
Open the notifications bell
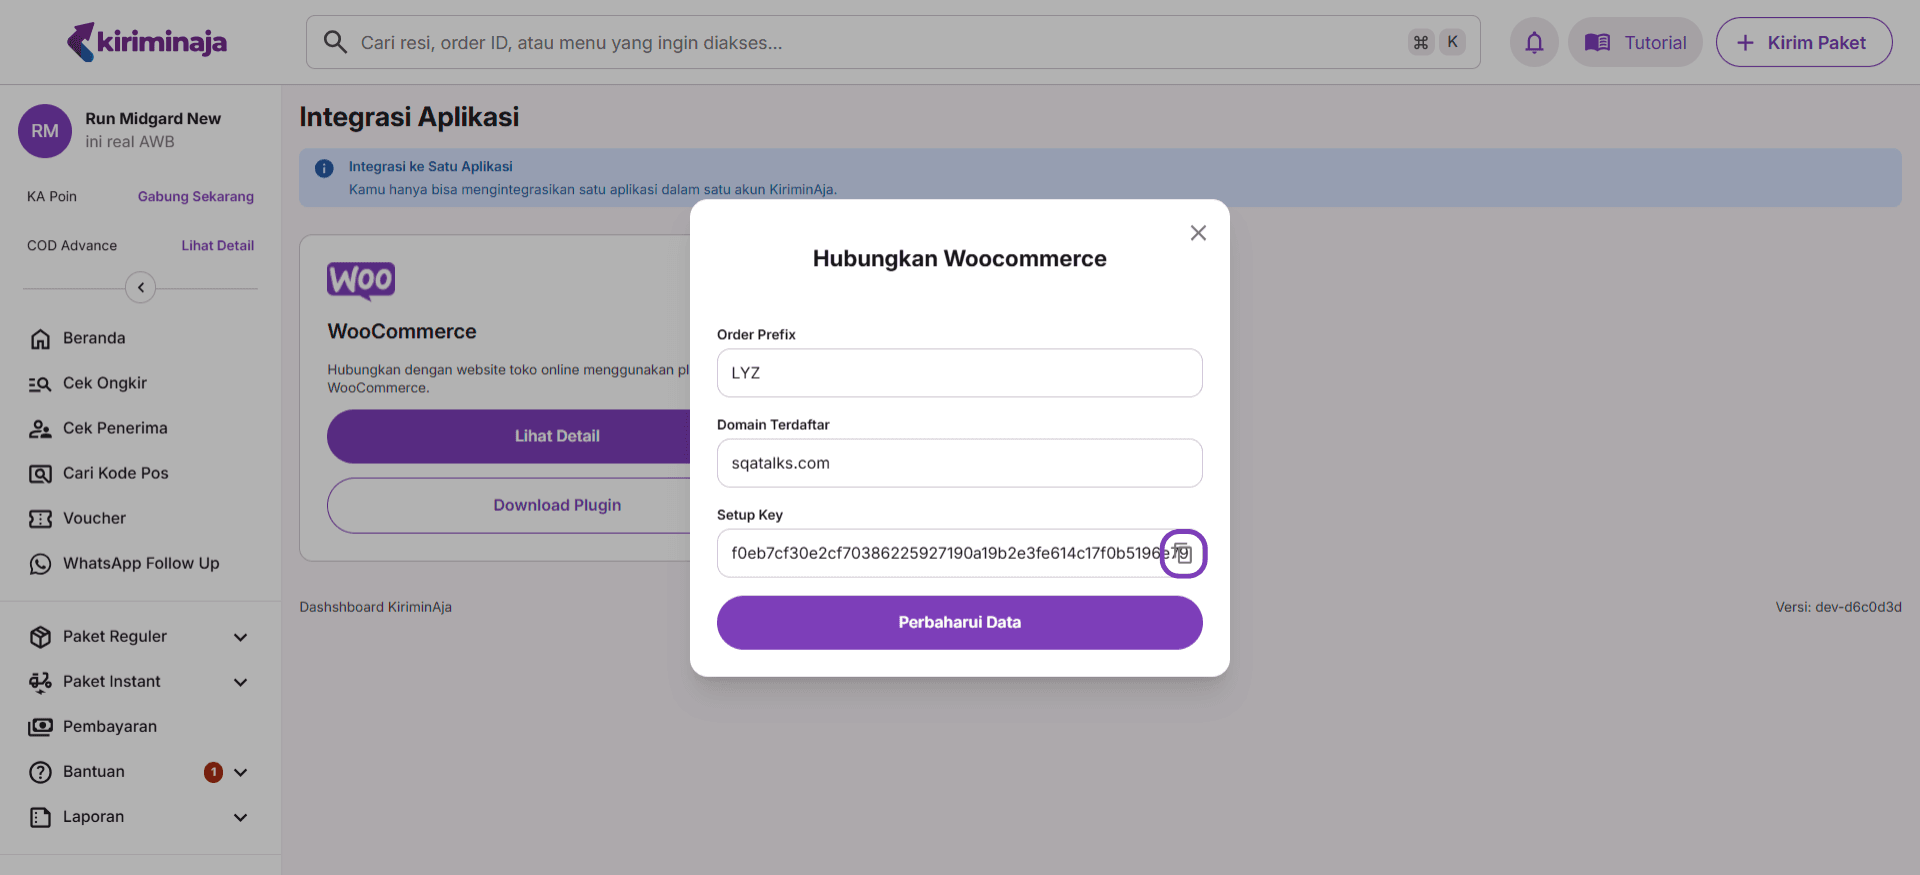coord(1534,43)
